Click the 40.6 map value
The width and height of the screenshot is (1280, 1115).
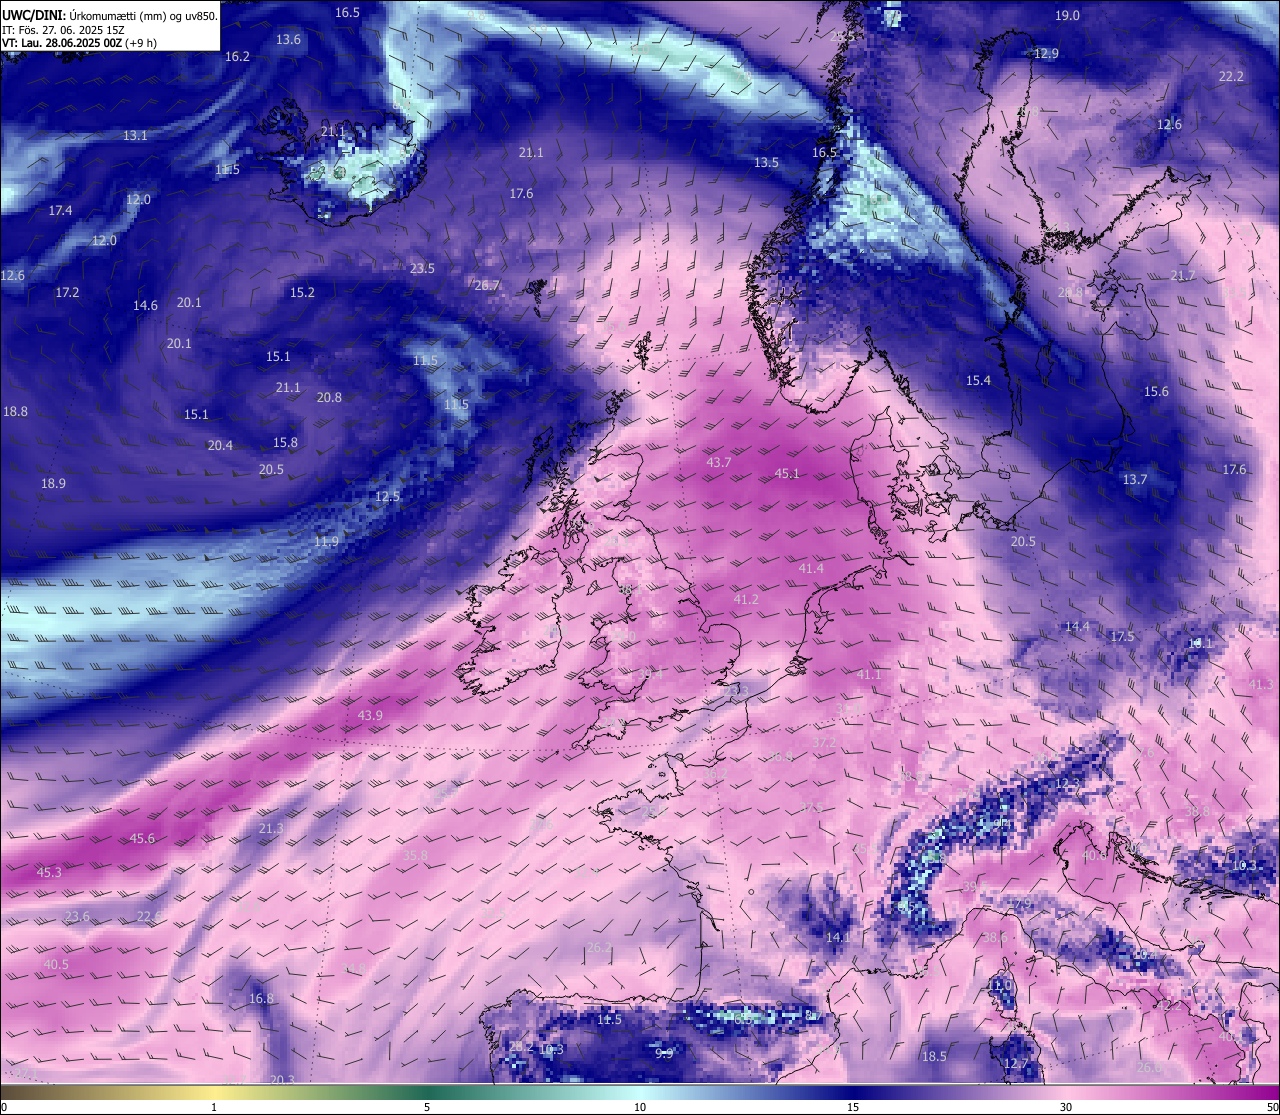tap(1095, 856)
